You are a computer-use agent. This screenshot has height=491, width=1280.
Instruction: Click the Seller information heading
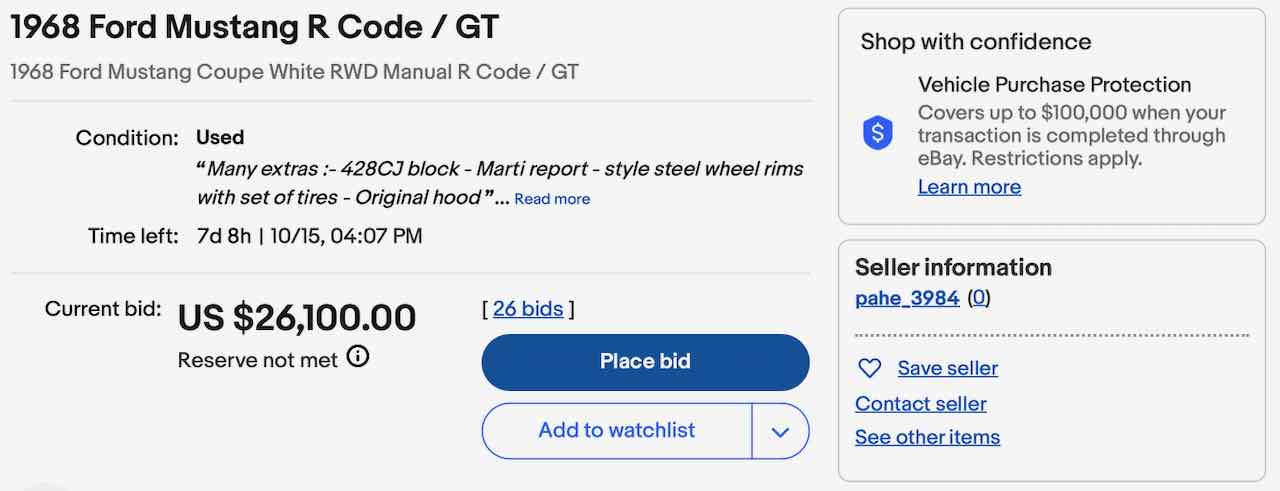[953, 267]
